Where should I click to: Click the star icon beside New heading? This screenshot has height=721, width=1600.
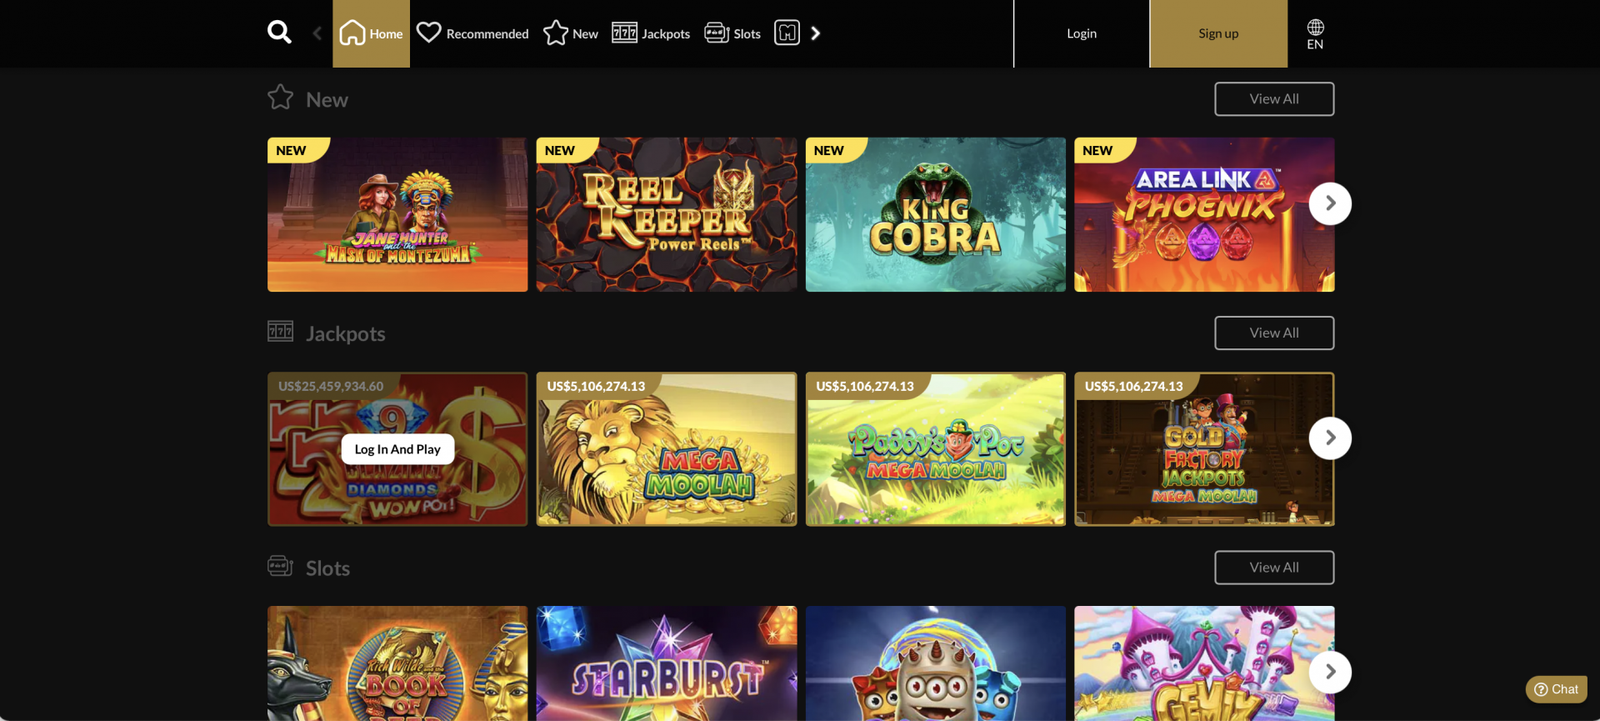(x=280, y=97)
